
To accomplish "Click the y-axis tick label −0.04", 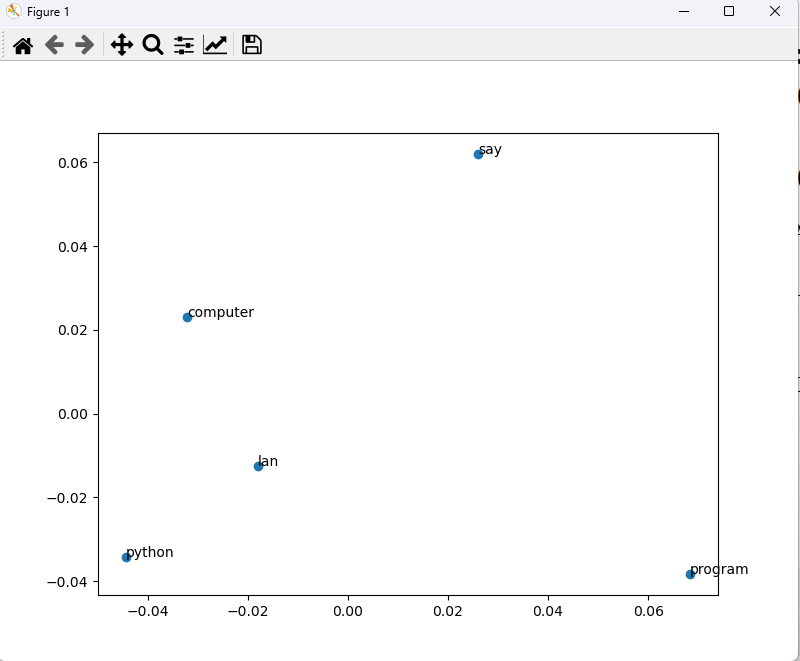I will [67, 582].
